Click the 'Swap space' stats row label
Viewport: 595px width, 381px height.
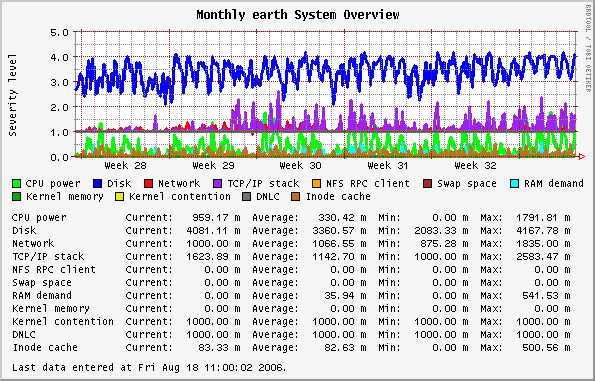[42, 283]
